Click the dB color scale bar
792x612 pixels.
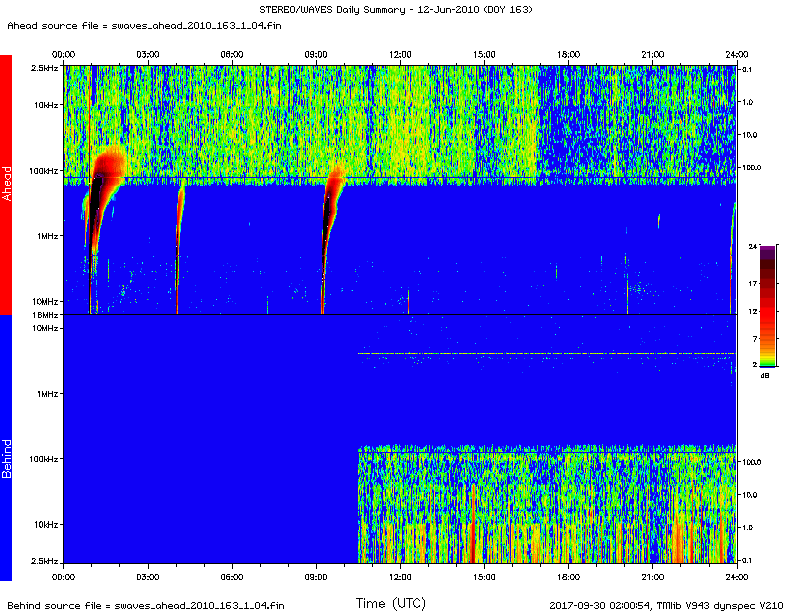click(x=765, y=305)
